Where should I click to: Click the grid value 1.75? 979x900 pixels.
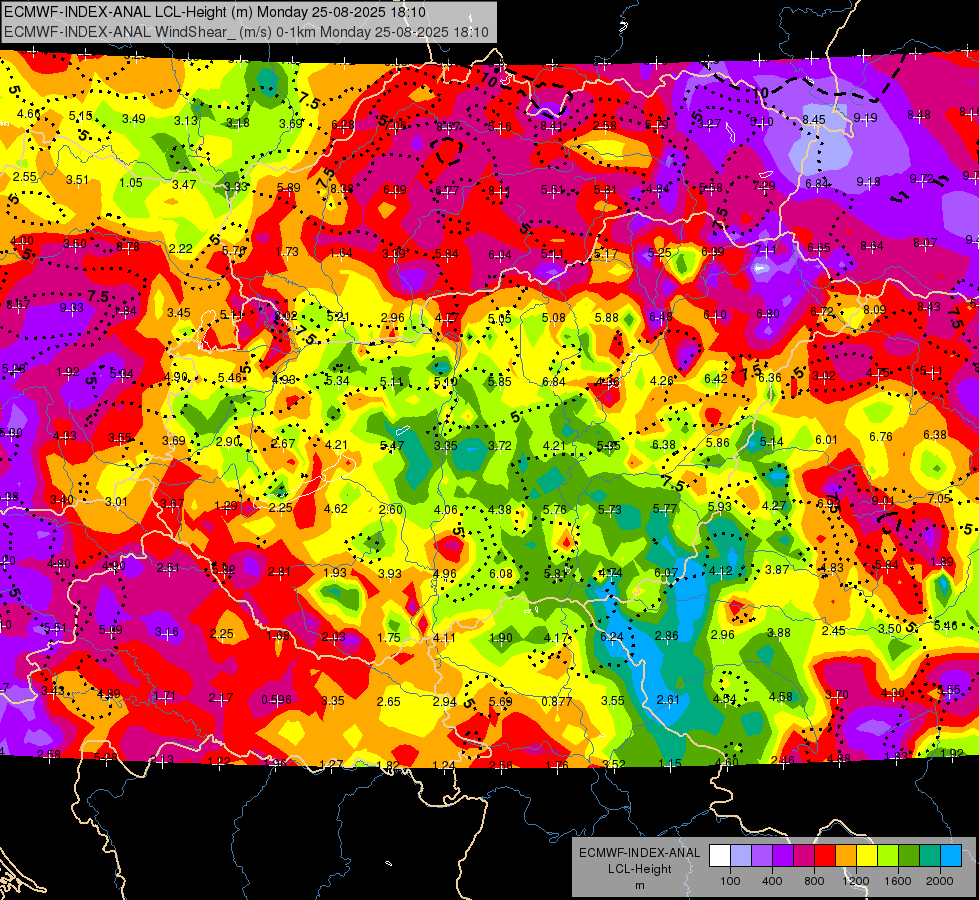(389, 637)
